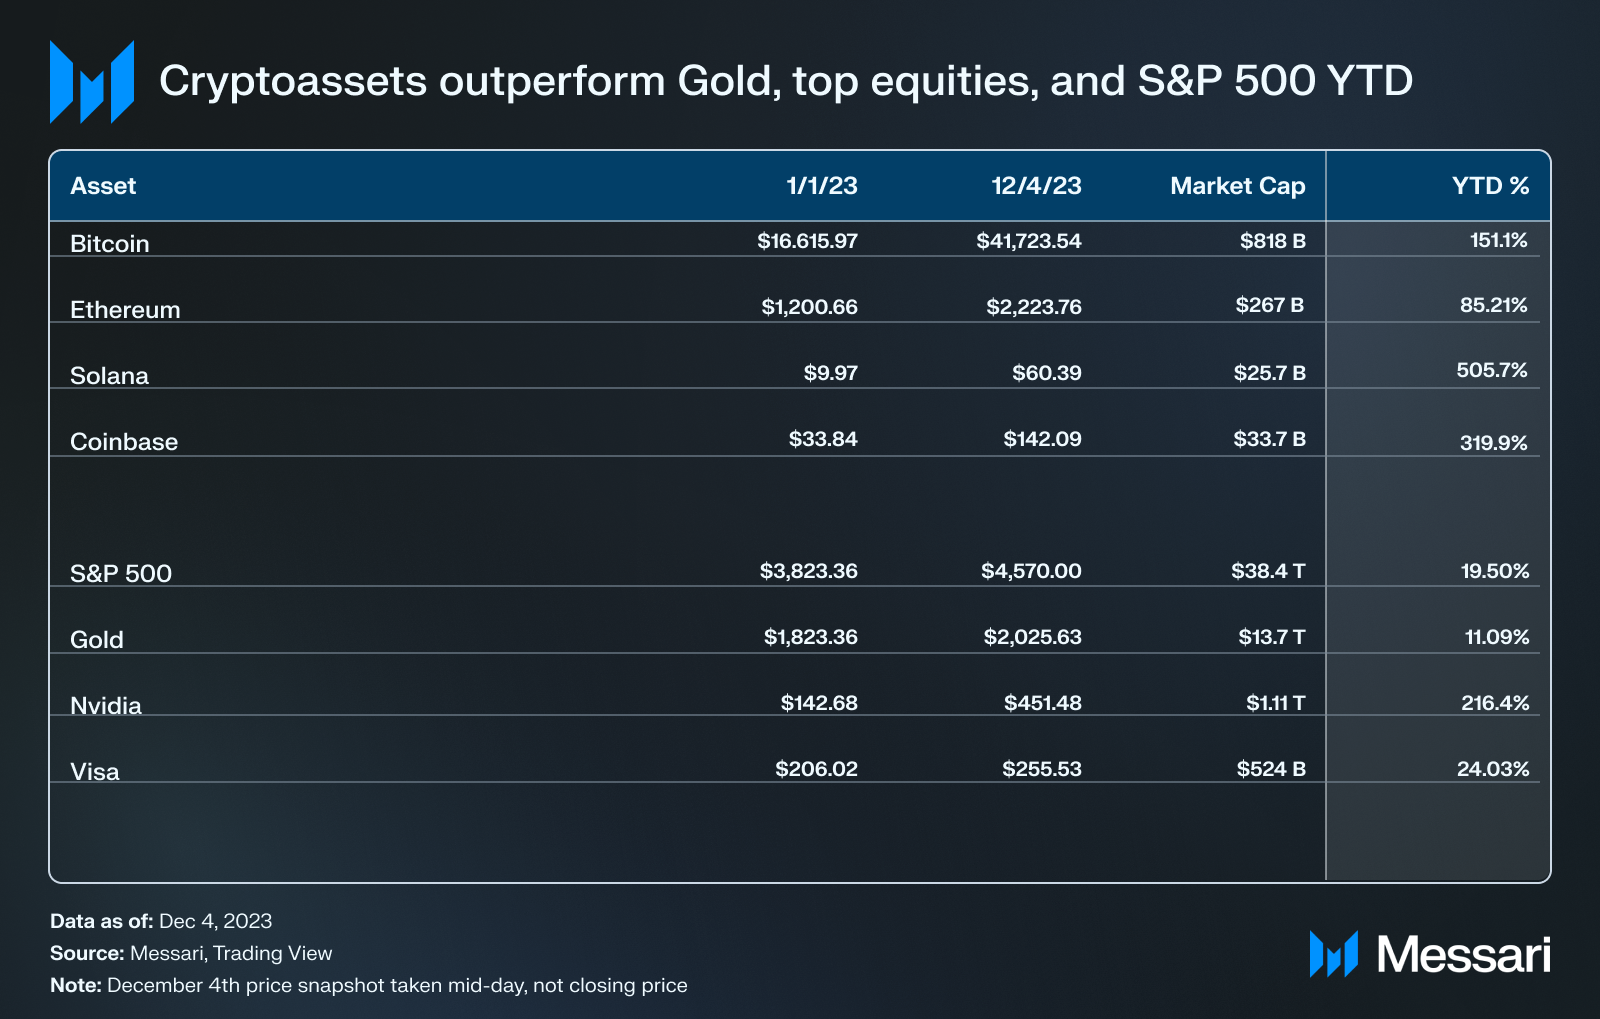Select the Note about mid-day price snapshot
Image resolution: width=1600 pixels, height=1019 pixels.
pyautogui.click(x=369, y=985)
